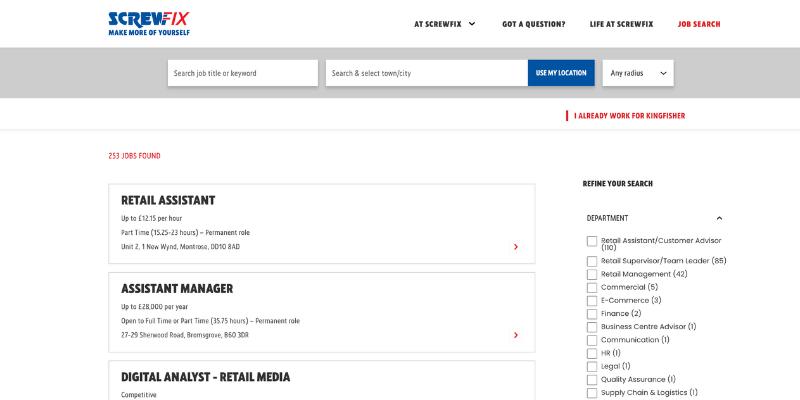The width and height of the screenshot is (800, 400).
Task: Check the Retail Management filter box
Action: [x=592, y=274]
